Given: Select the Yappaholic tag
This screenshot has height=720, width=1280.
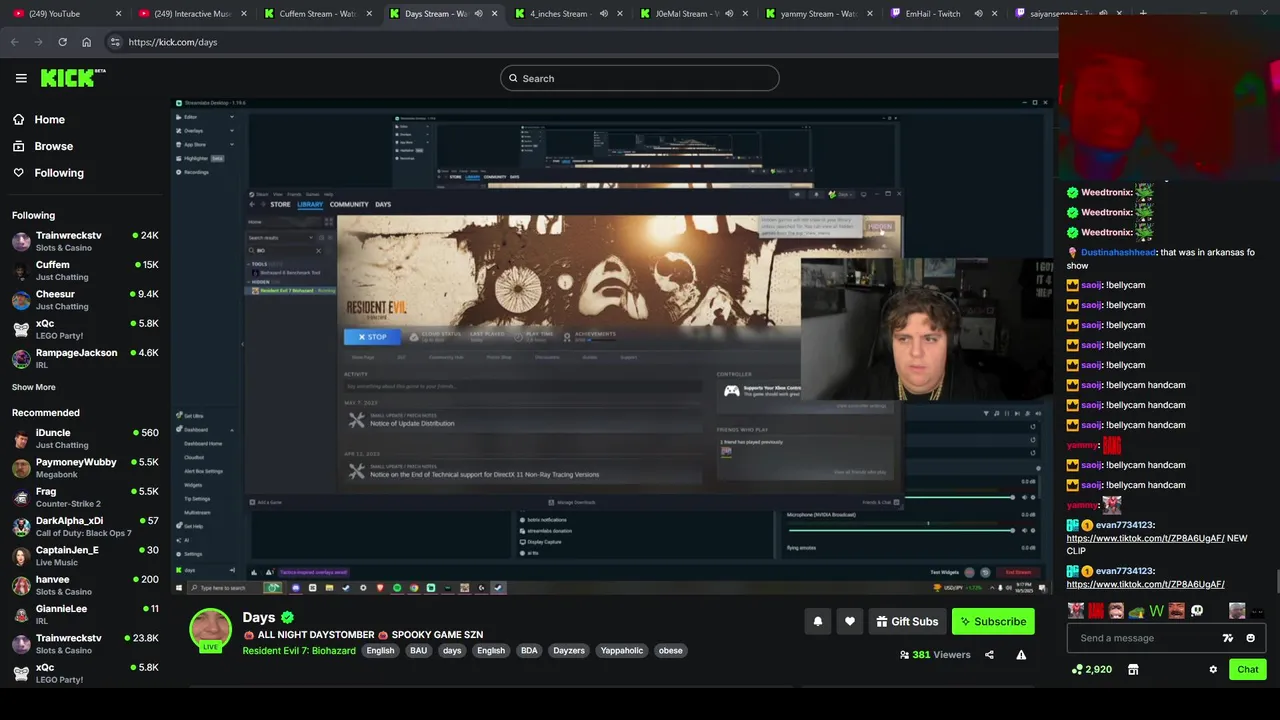Looking at the screenshot, I should (622, 651).
